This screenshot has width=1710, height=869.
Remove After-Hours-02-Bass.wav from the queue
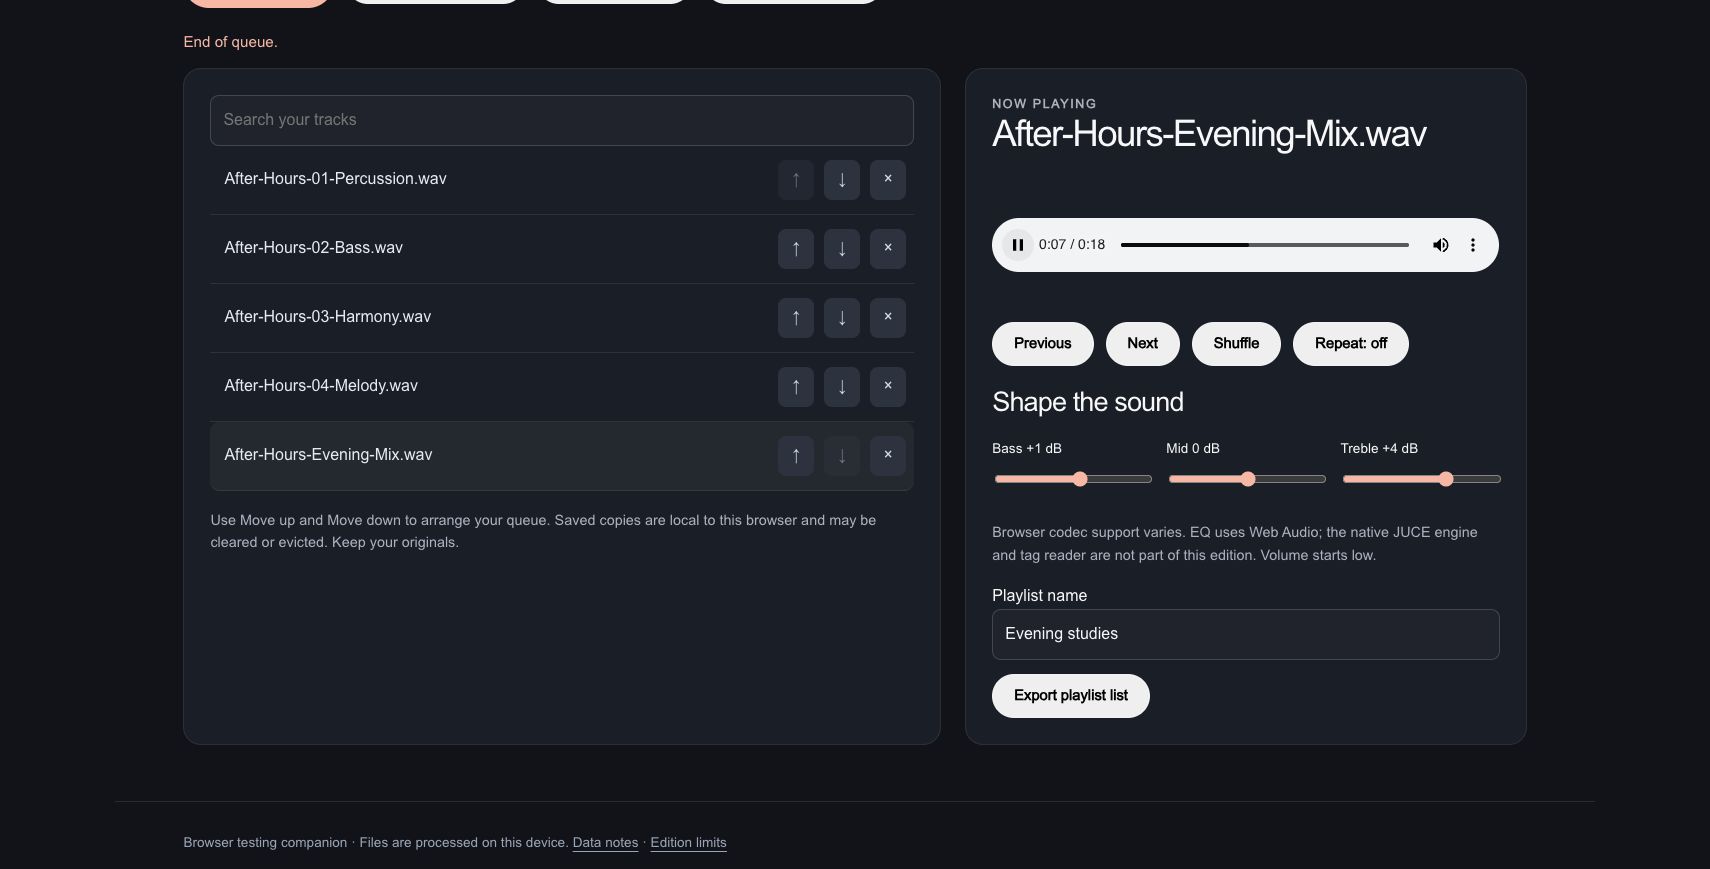(888, 249)
